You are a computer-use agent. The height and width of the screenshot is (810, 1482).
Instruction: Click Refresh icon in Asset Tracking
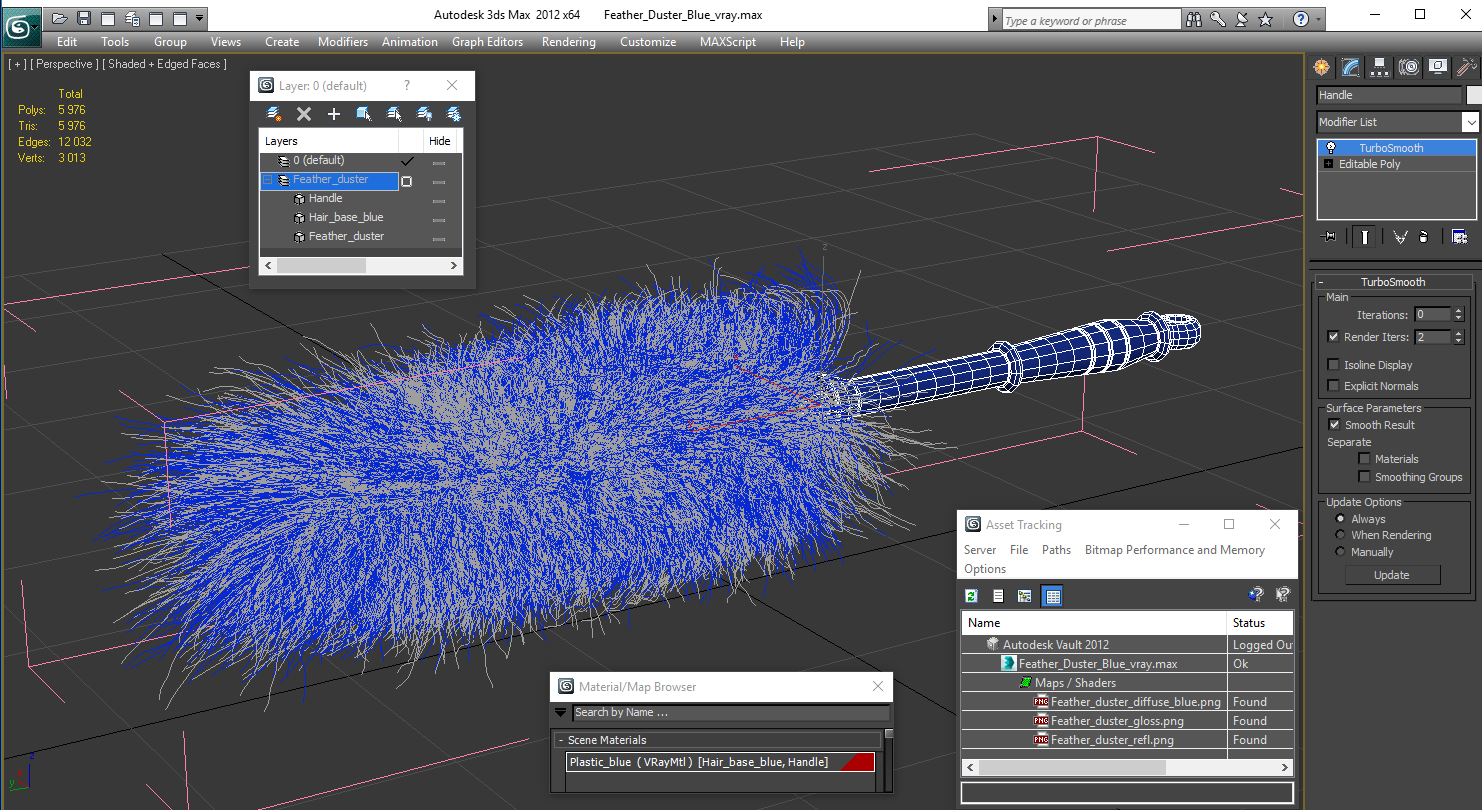coord(971,596)
